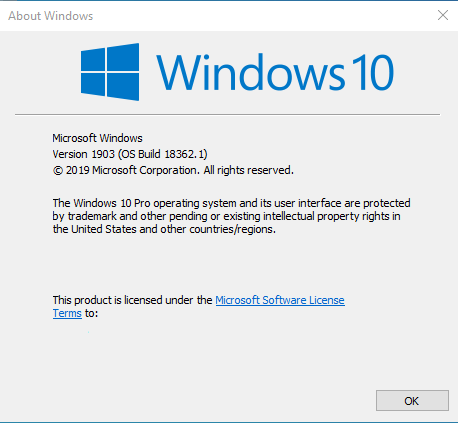Click the United States countries/regions line

[164, 229]
